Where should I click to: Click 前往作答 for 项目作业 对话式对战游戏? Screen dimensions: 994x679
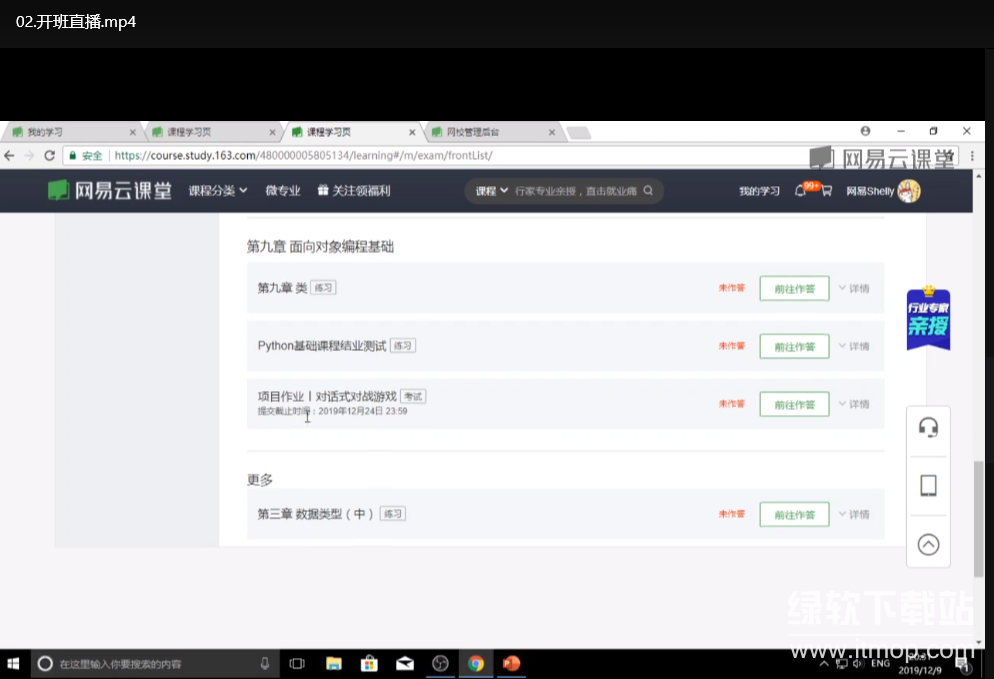tap(794, 404)
